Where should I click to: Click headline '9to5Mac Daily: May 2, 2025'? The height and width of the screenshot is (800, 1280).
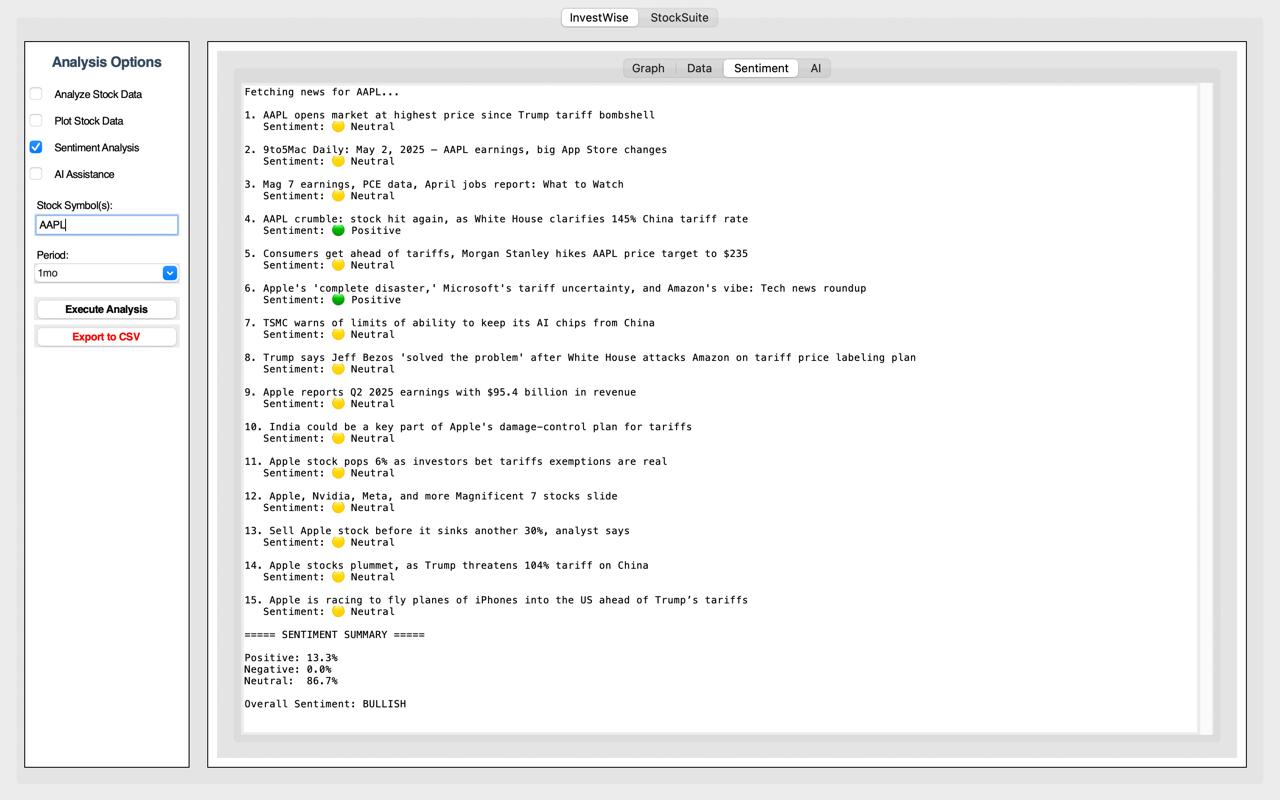465,150
